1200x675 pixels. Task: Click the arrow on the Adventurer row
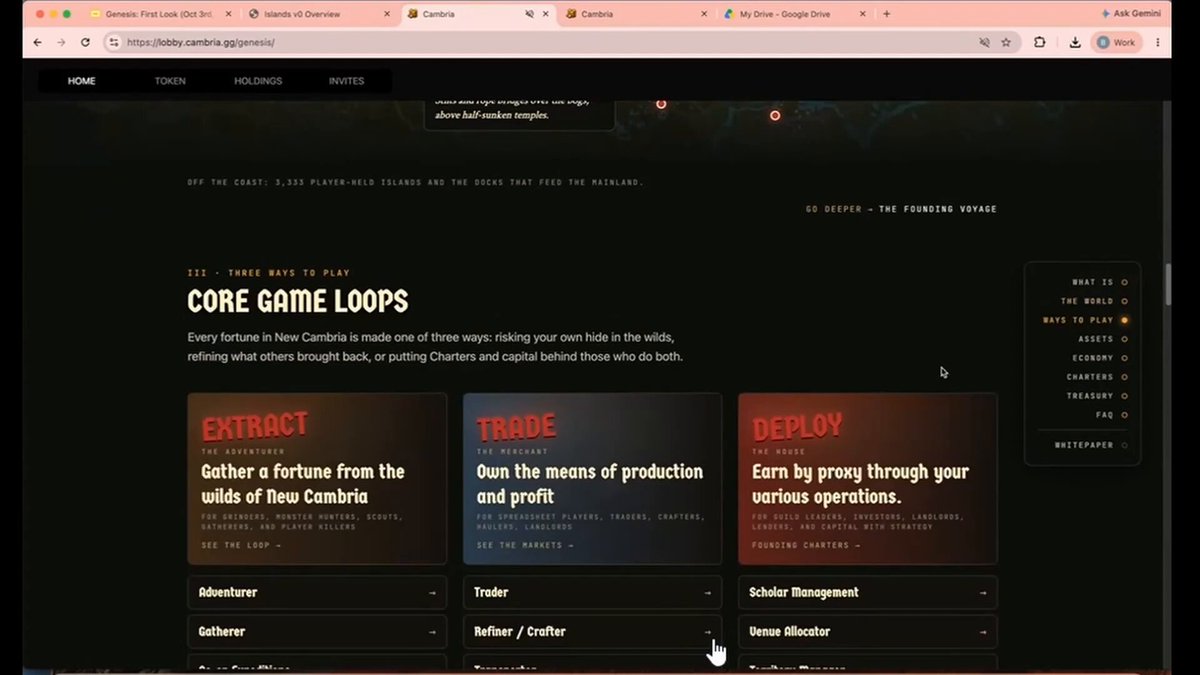pos(432,593)
